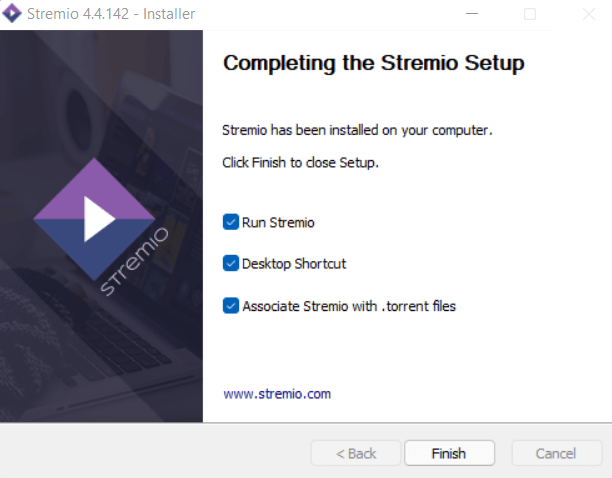
Task: Click the "Click Finish to close Setup" text
Action: [300, 162]
